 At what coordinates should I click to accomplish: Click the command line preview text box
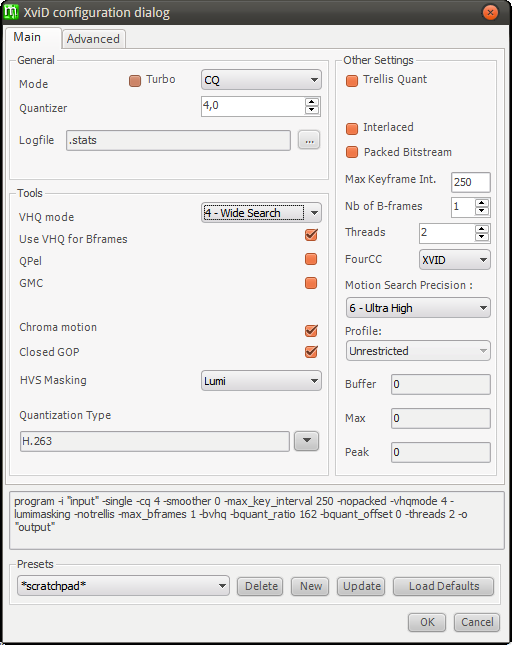click(x=257, y=520)
